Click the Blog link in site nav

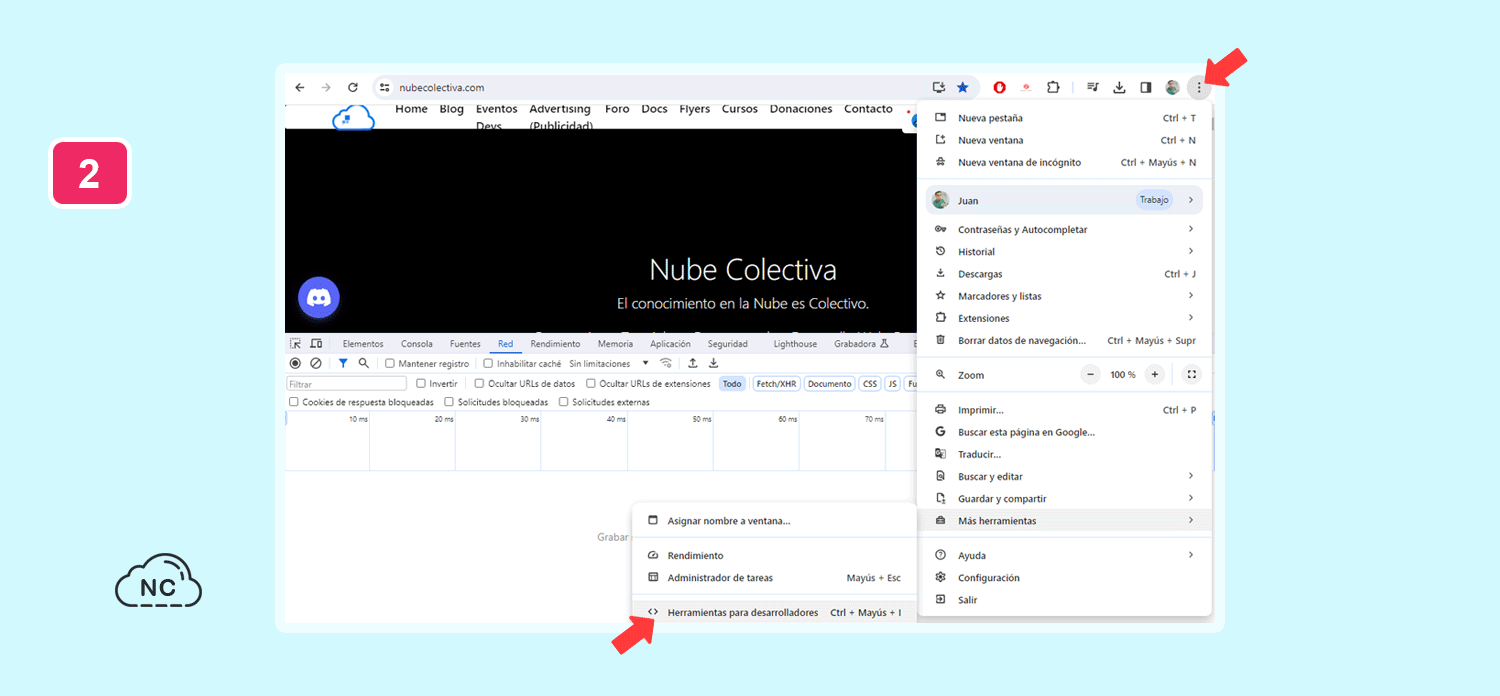click(x=452, y=109)
